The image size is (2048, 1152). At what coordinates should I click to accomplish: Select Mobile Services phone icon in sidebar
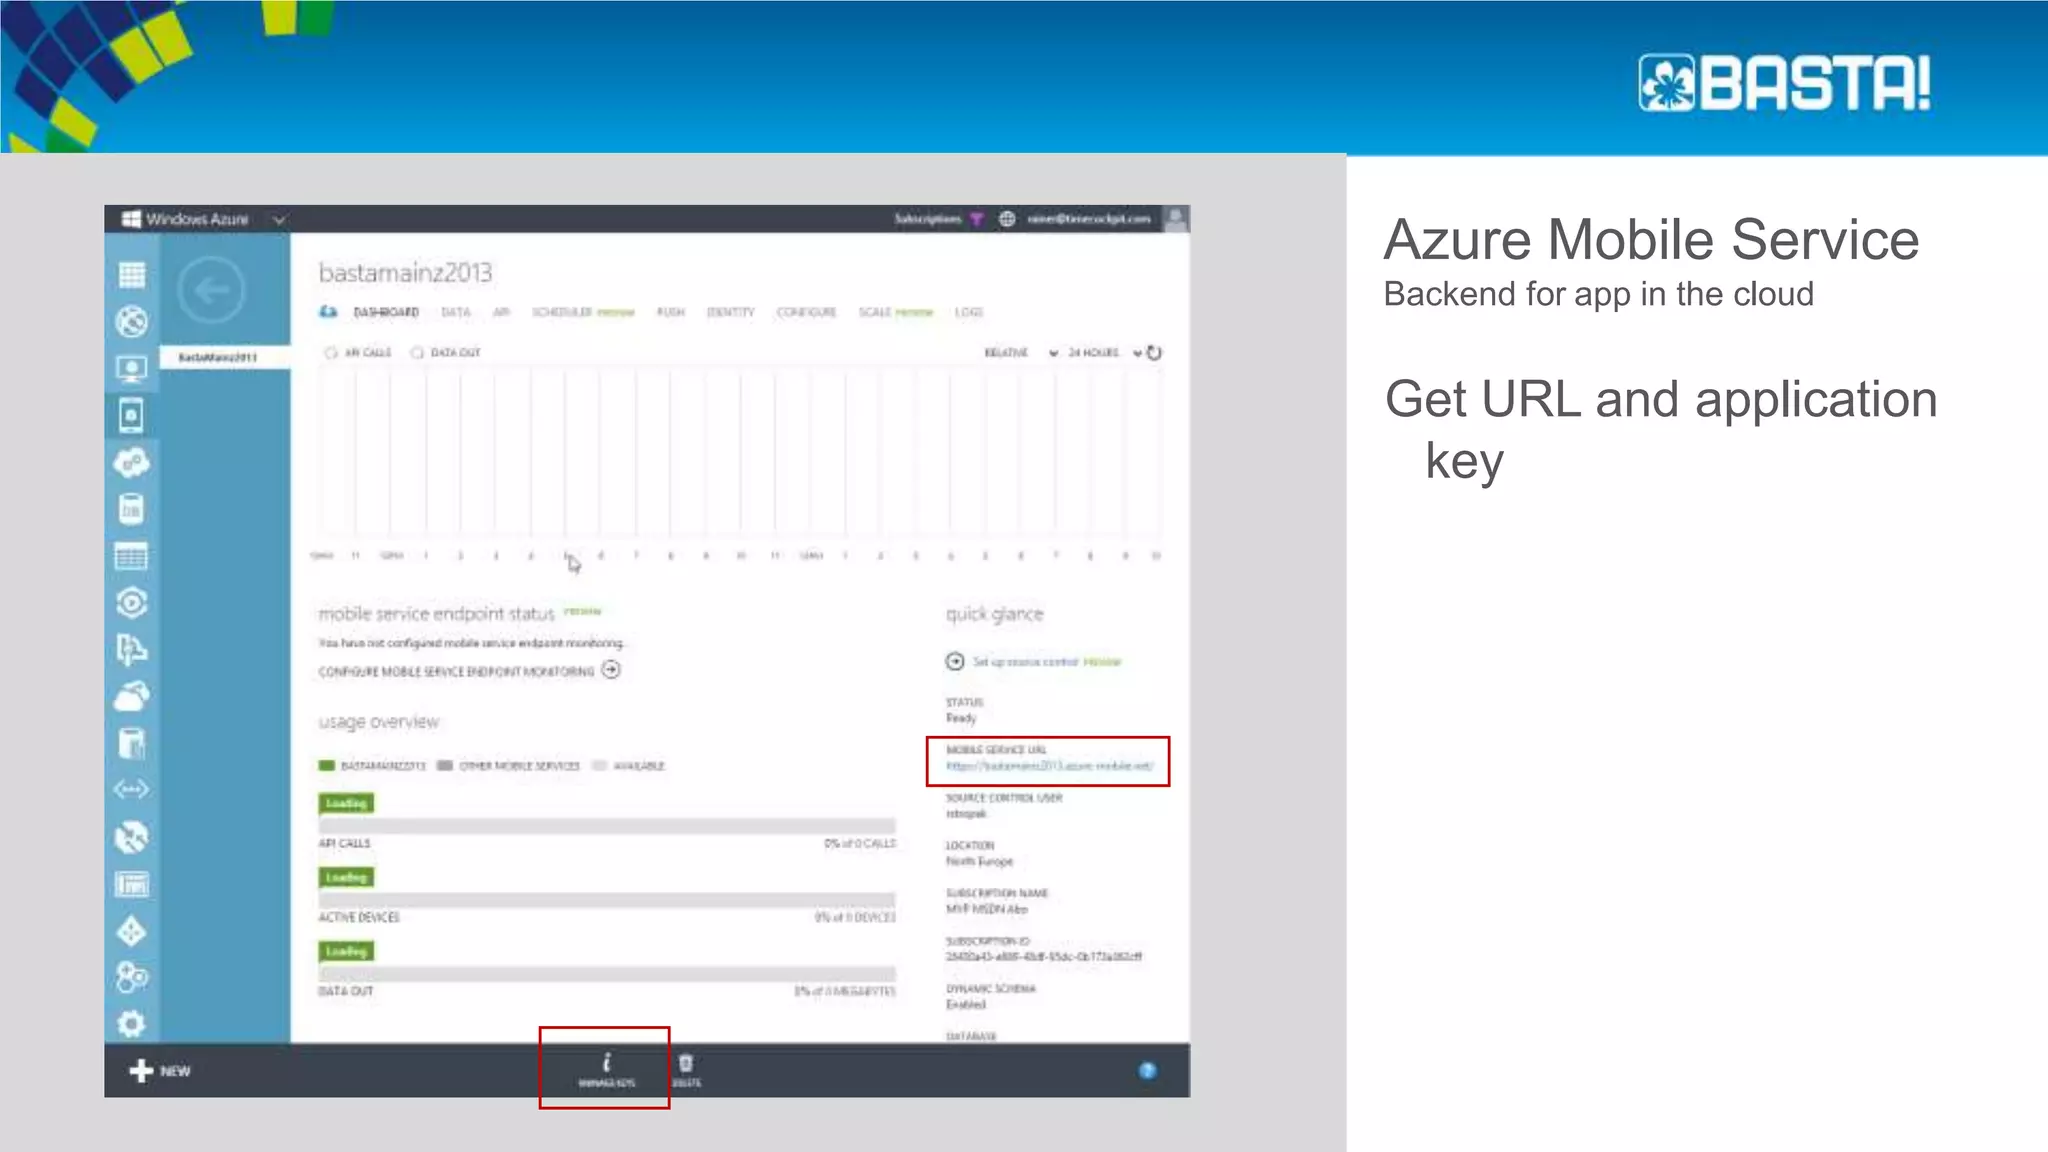(131, 415)
